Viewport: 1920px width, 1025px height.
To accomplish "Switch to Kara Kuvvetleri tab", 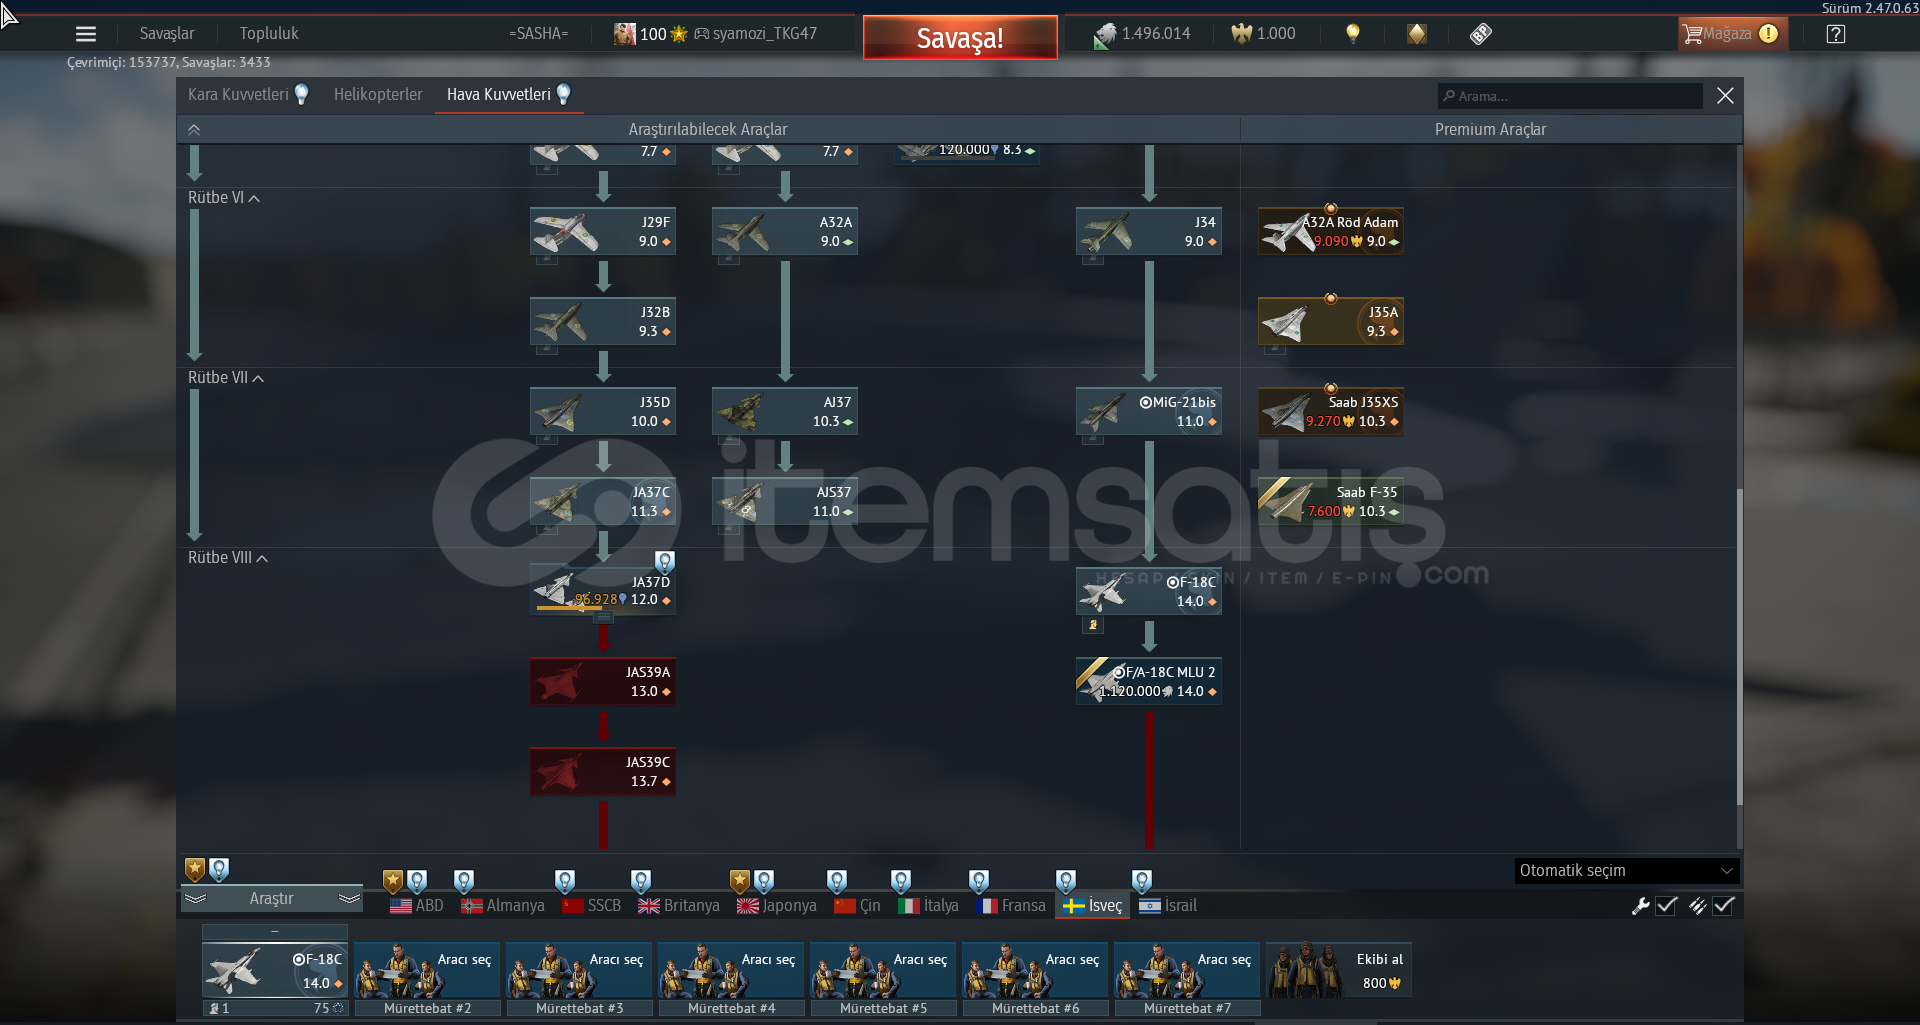I will click(x=248, y=95).
